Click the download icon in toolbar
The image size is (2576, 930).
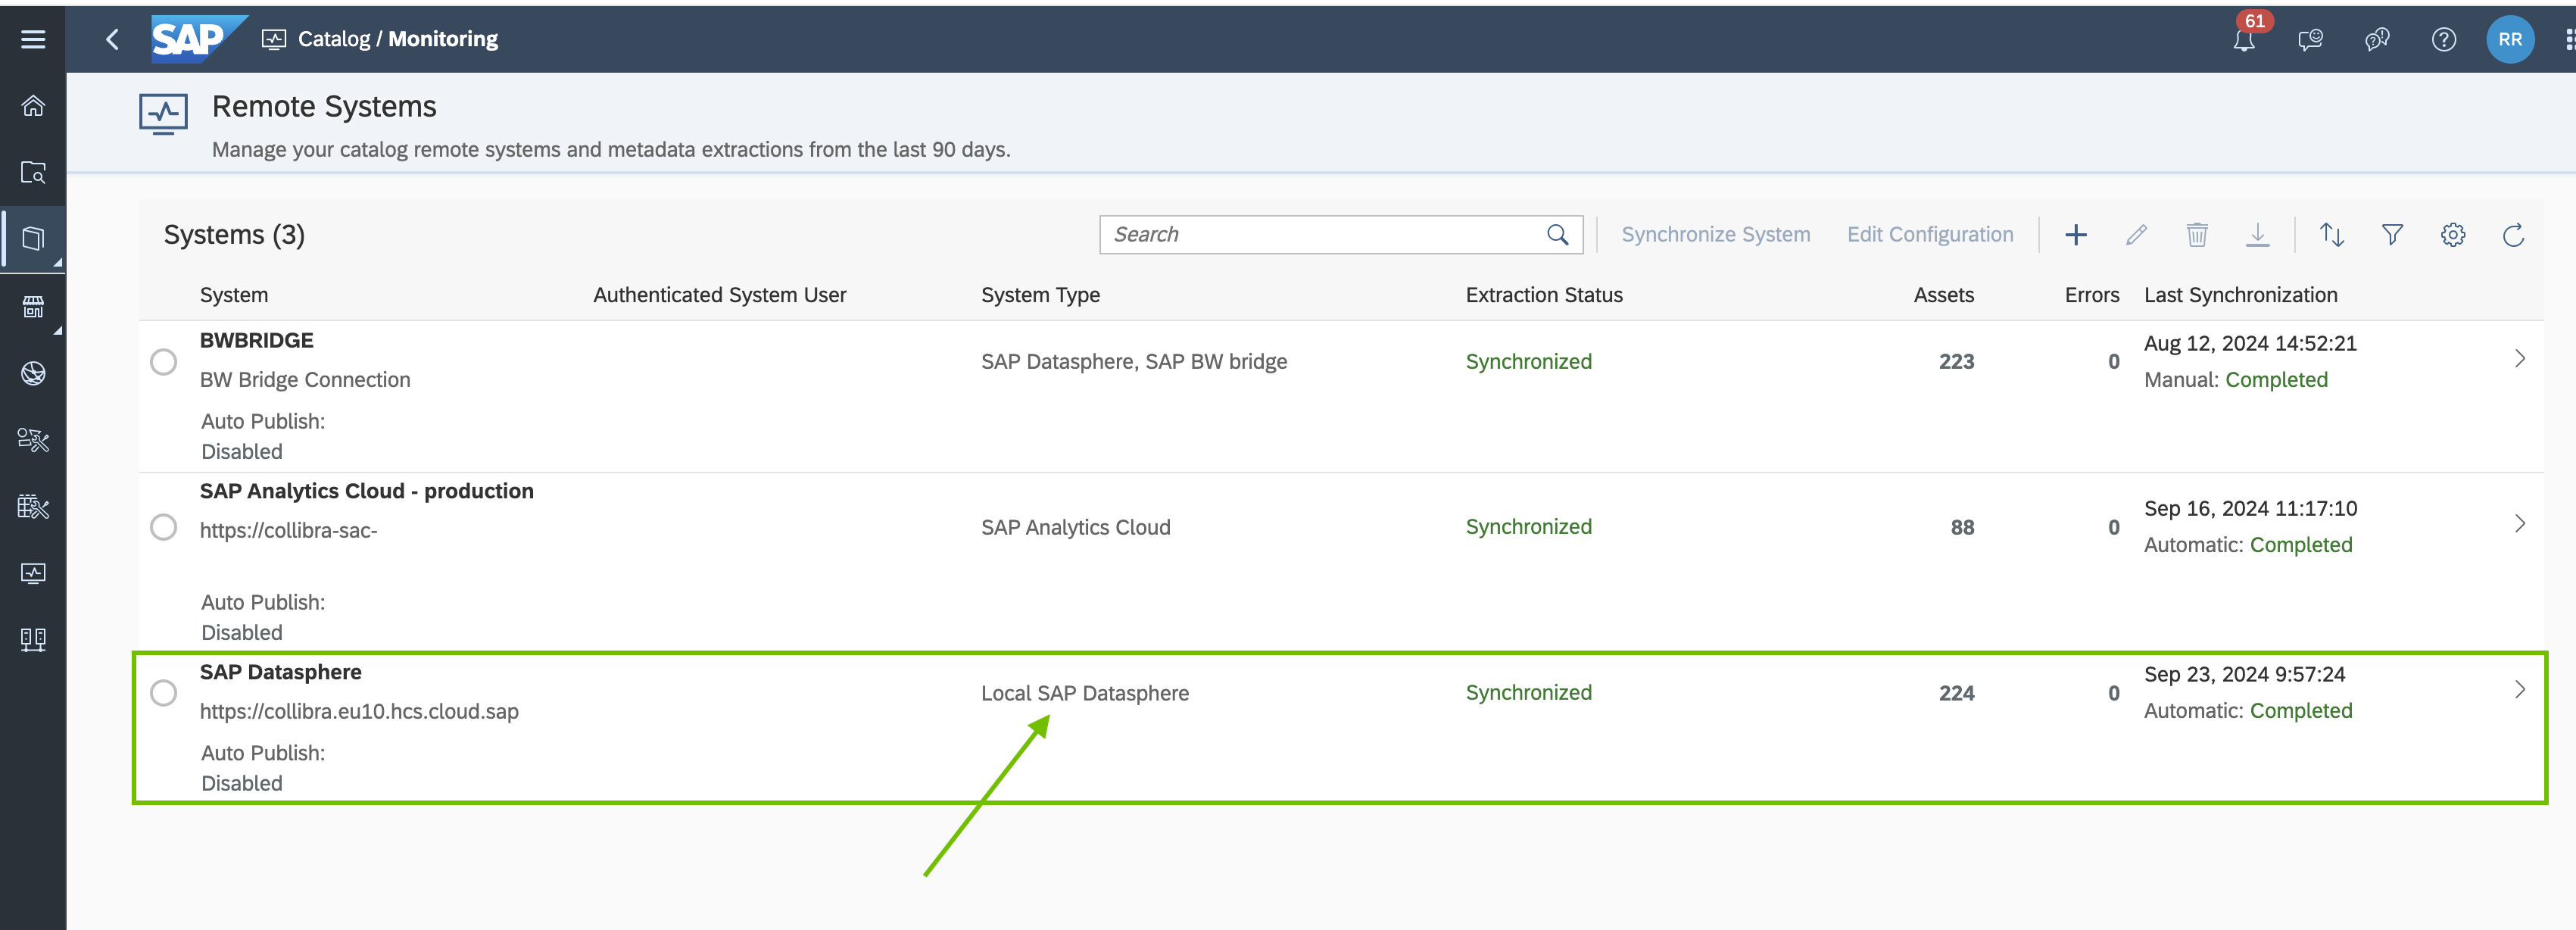(x=2257, y=235)
